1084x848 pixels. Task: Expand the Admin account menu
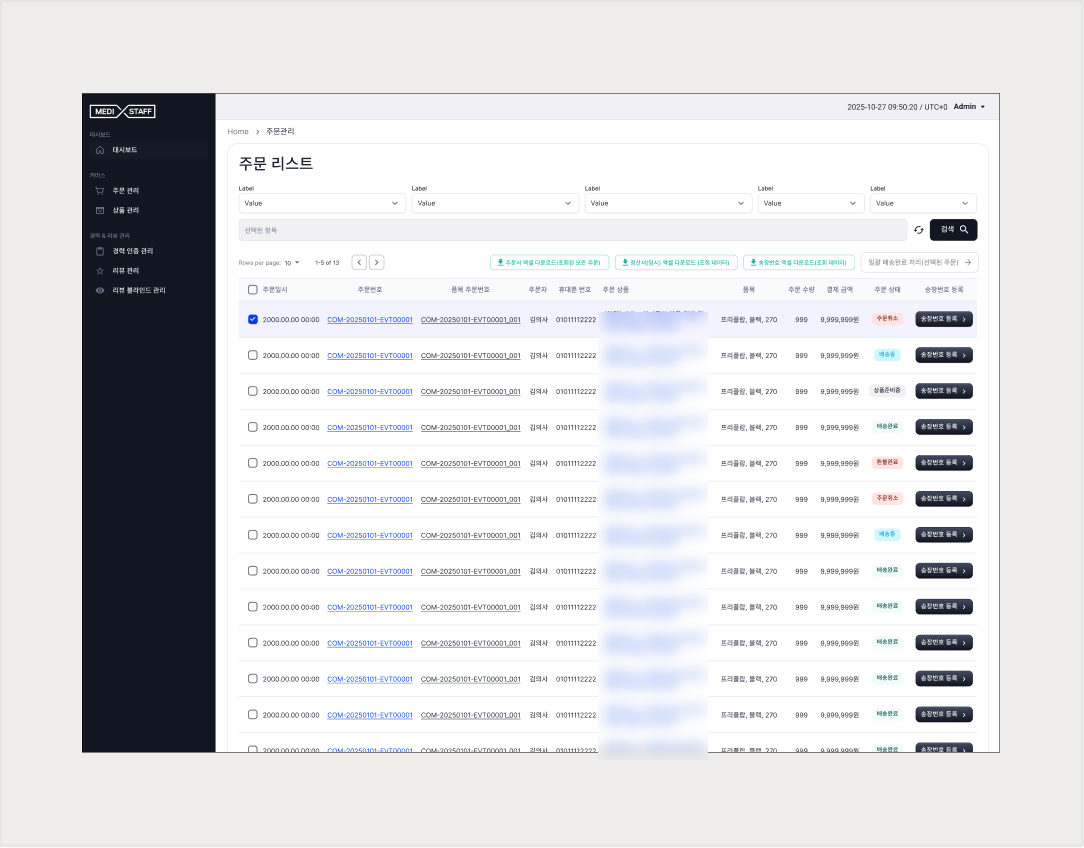(x=969, y=107)
